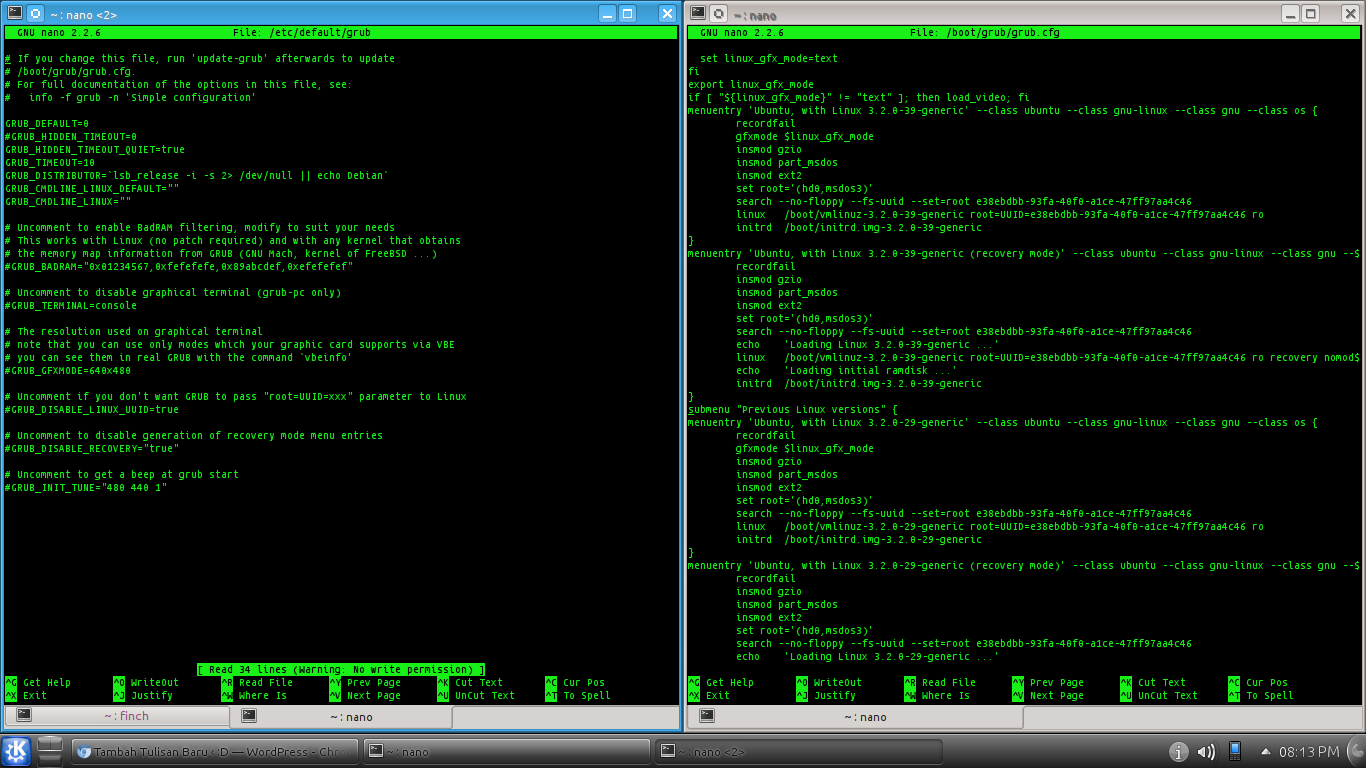Click the #GRUB_DISABLE_RECOVERY line
The width and height of the screenshot is (1366, 768).
click(92, 448)
